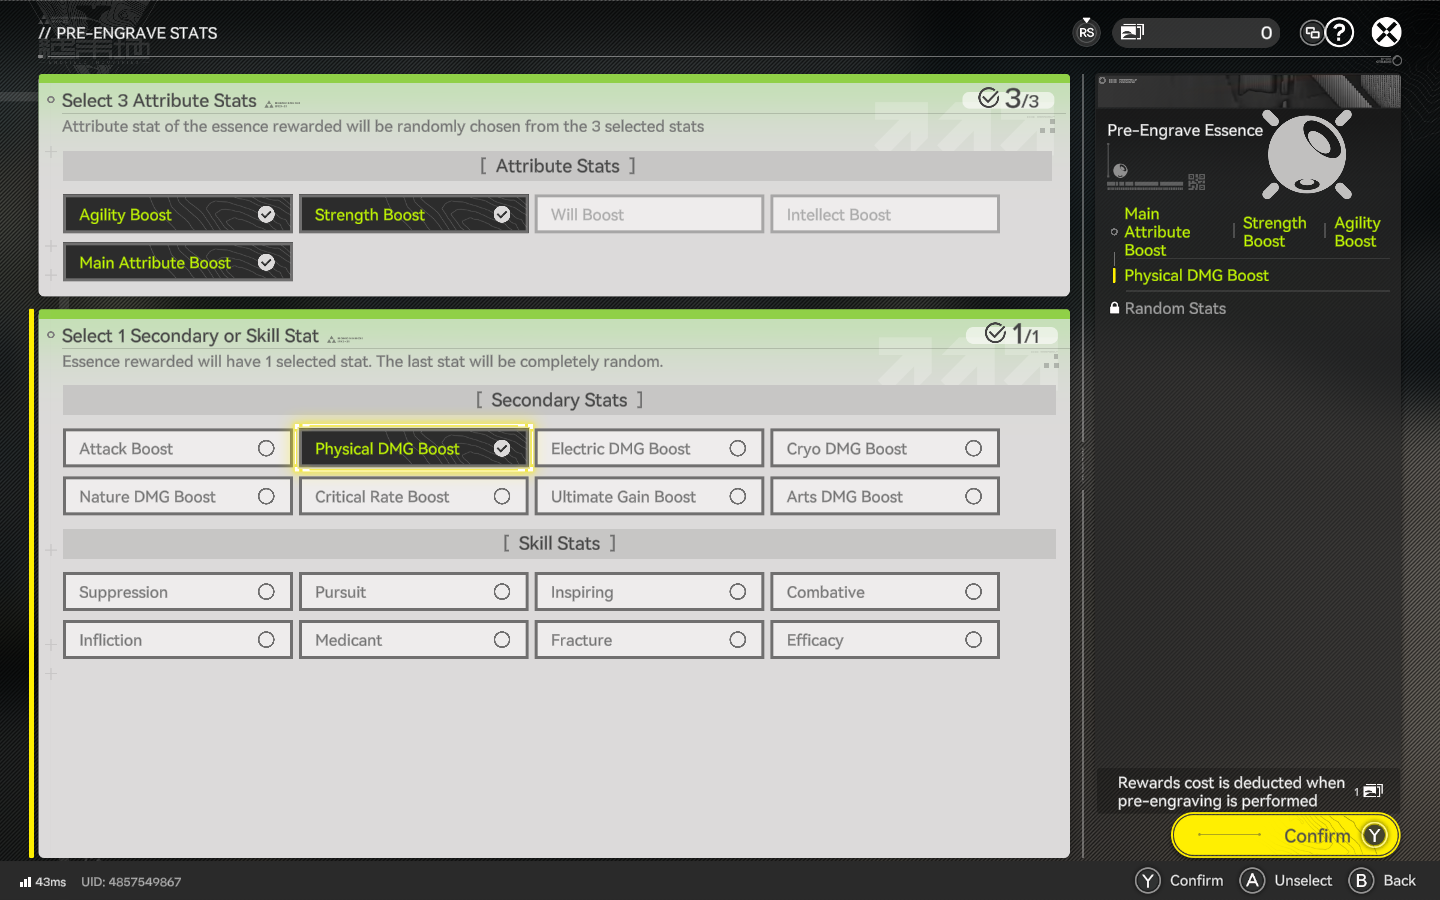Click Agility Boost in the essence summary panel

[1357, 232]
